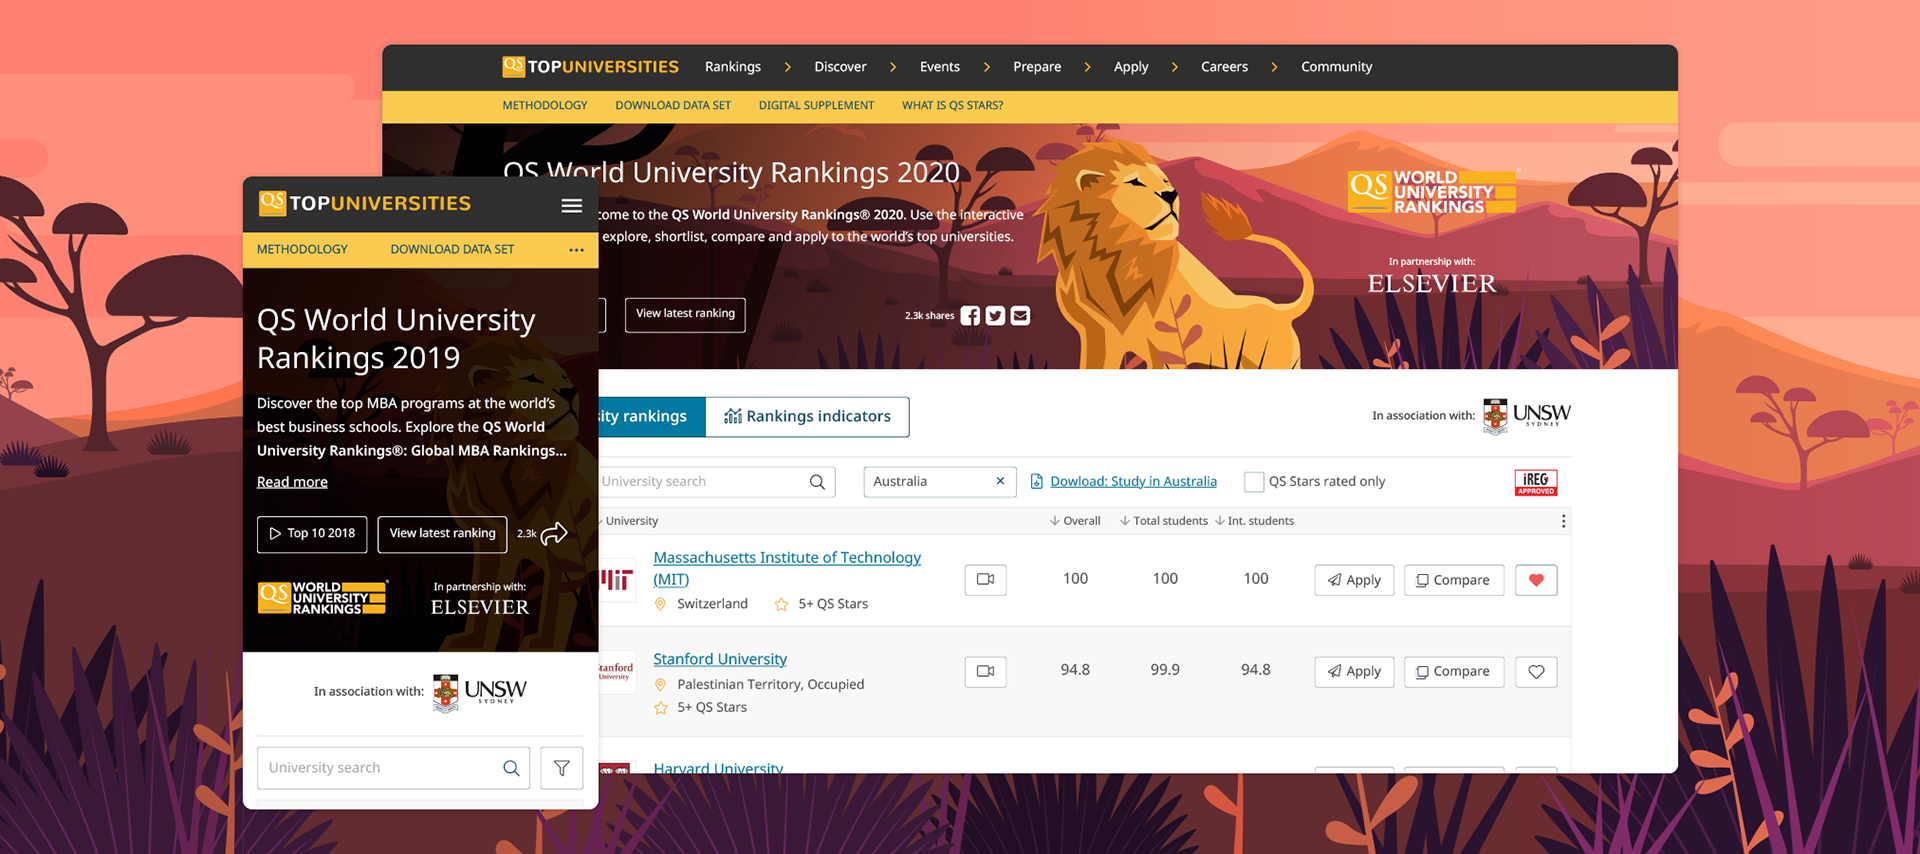Open DOWNLOAD DATA SET in desktop yellow bar
This screenshot has height=854, width=1920.
[x=673, y=106]
